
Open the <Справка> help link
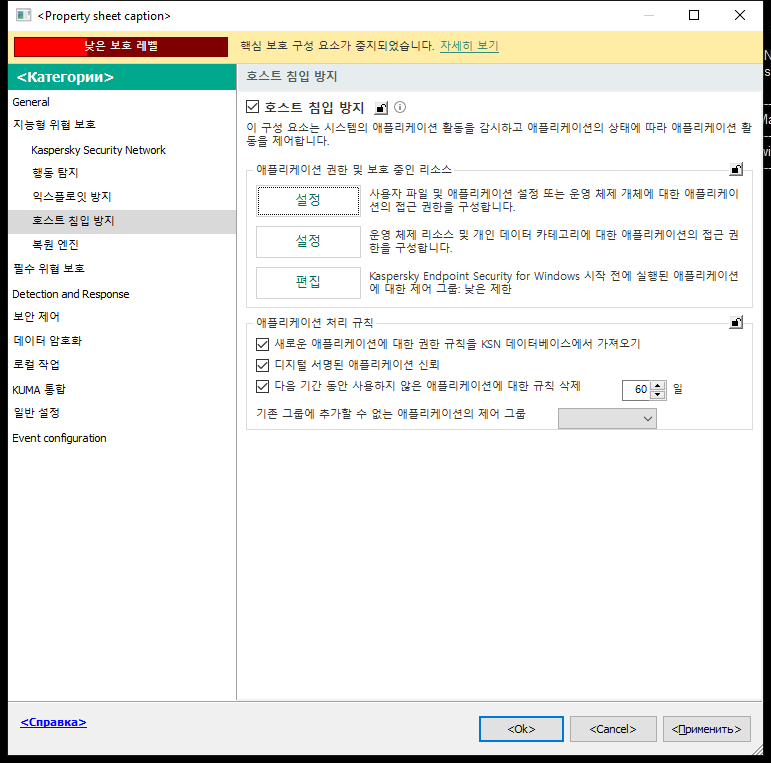tap(54, 722)
